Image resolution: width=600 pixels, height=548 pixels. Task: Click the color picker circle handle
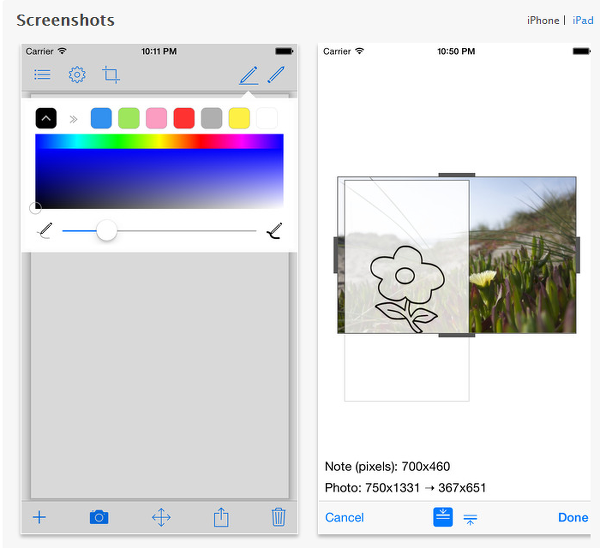click(35, 208)
